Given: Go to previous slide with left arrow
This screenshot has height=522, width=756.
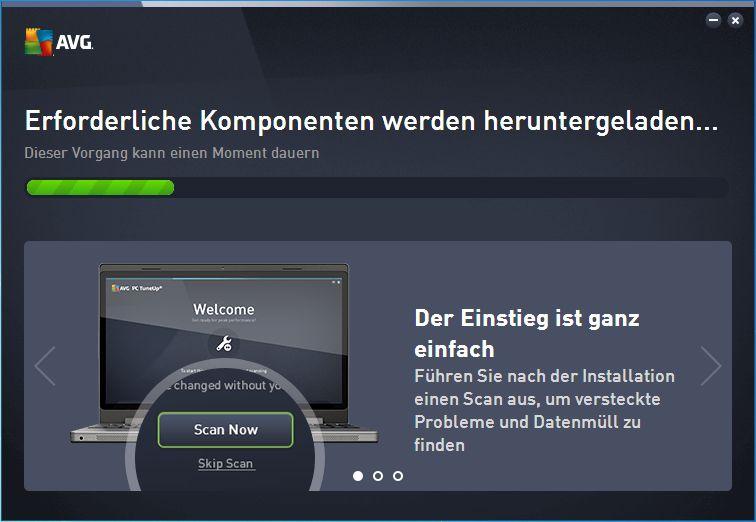Looking at the screenshot, I should 45,366.
